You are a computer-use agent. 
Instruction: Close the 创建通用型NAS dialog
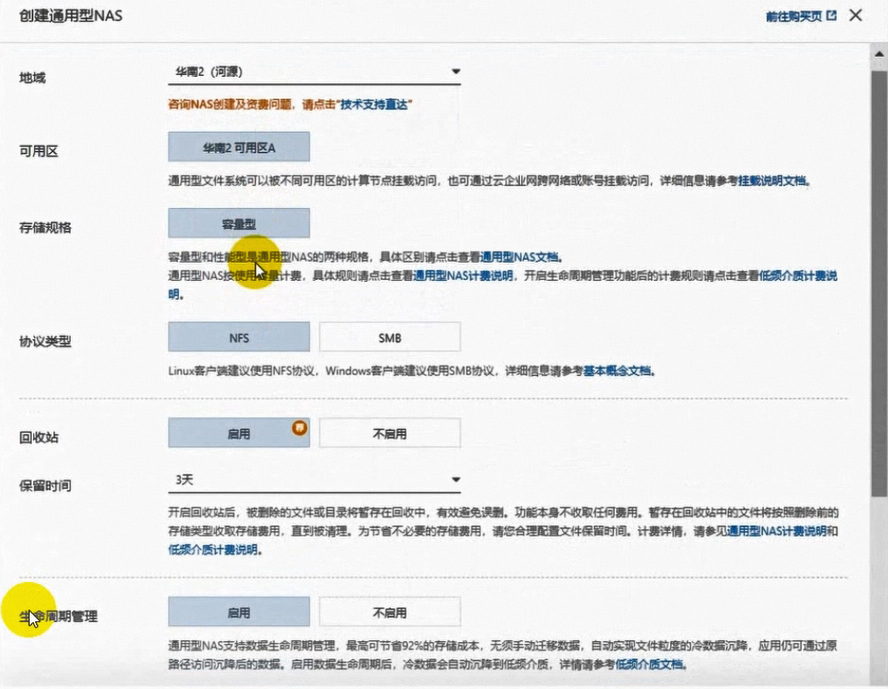pos(855,15)
